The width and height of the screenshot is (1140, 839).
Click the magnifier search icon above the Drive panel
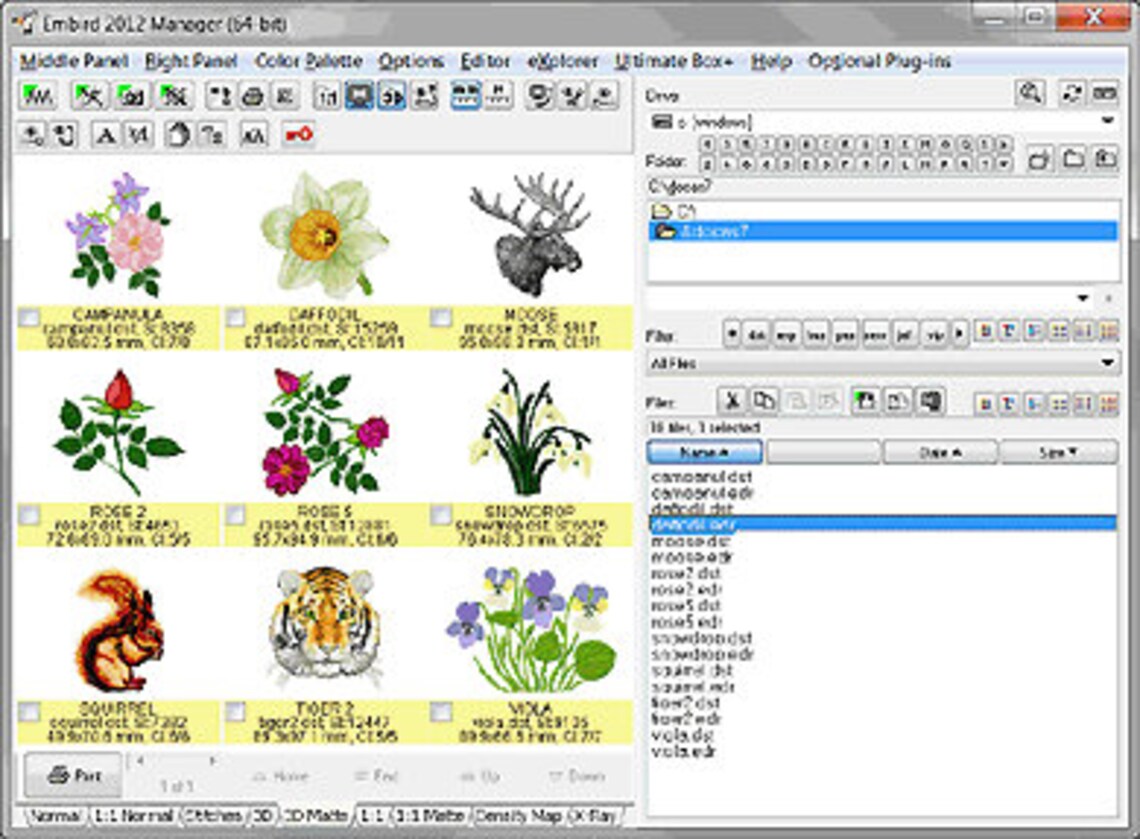coord(1032,92)
